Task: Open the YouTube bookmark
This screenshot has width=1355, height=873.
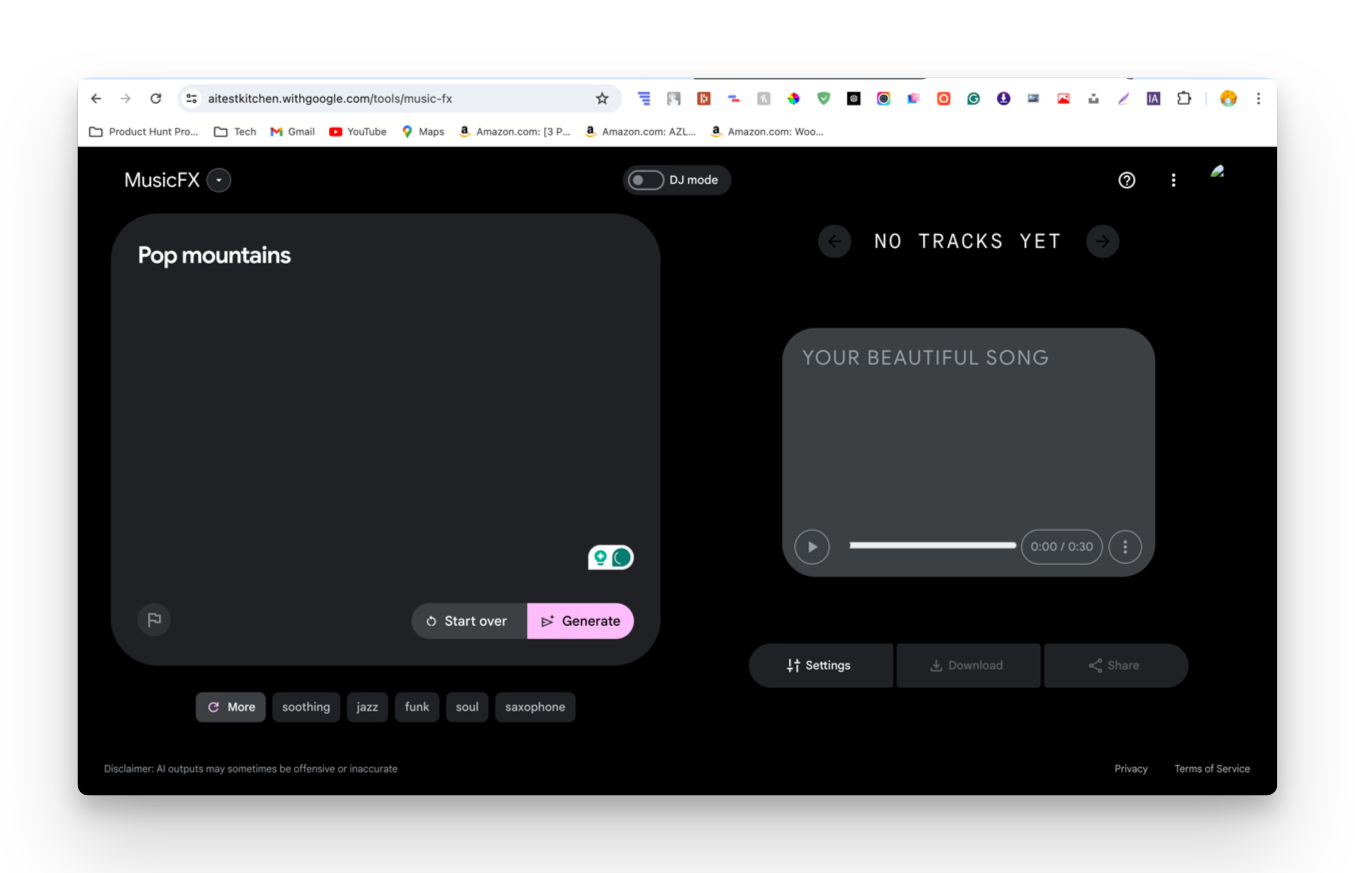Action: click(x=357, y=131)
